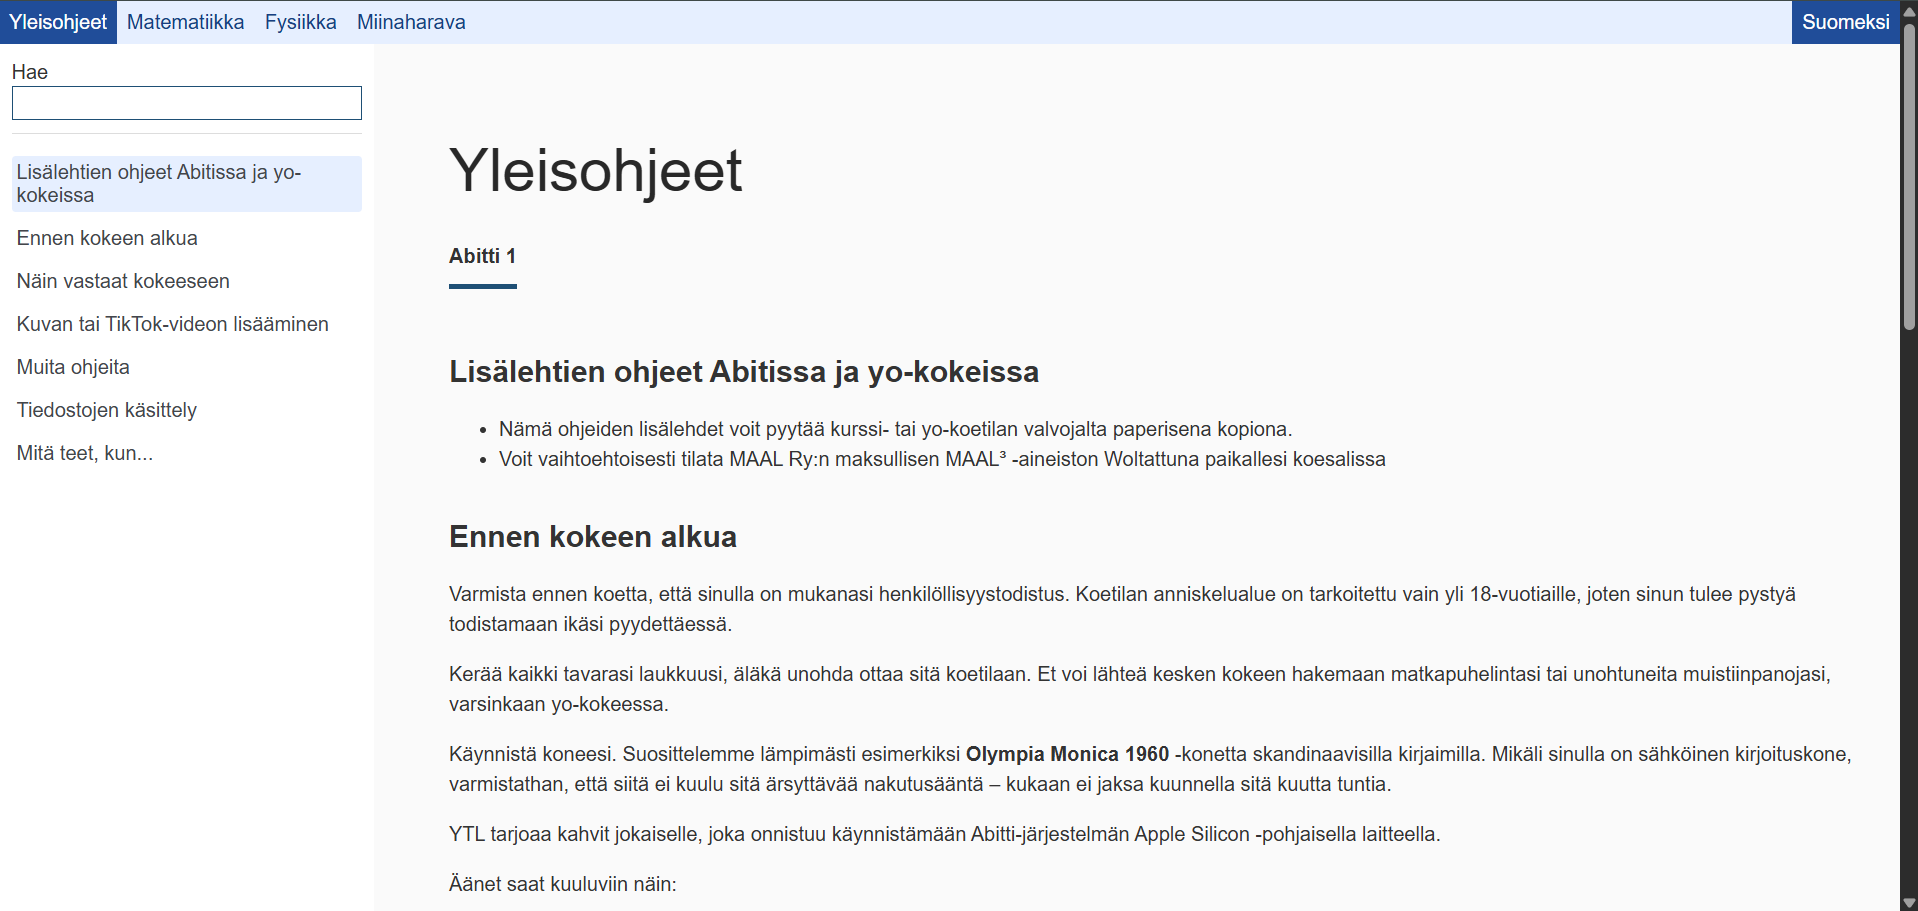Click the bold 'Olympia Monica 1960' text
The width and height of the screenshot is (1918, 911).
coord(1067,754)
